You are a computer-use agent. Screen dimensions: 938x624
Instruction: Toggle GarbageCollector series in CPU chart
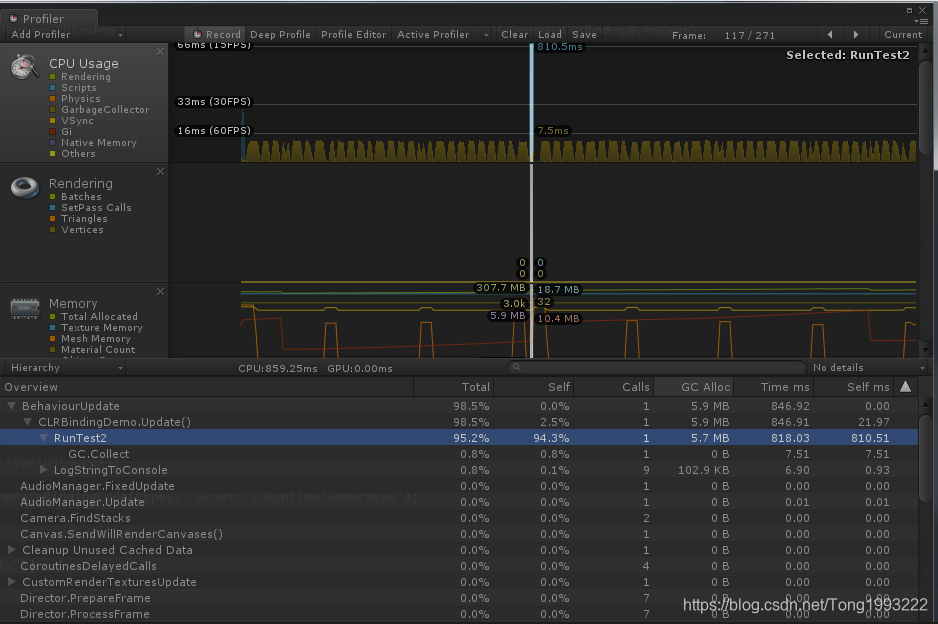point(53,109)
